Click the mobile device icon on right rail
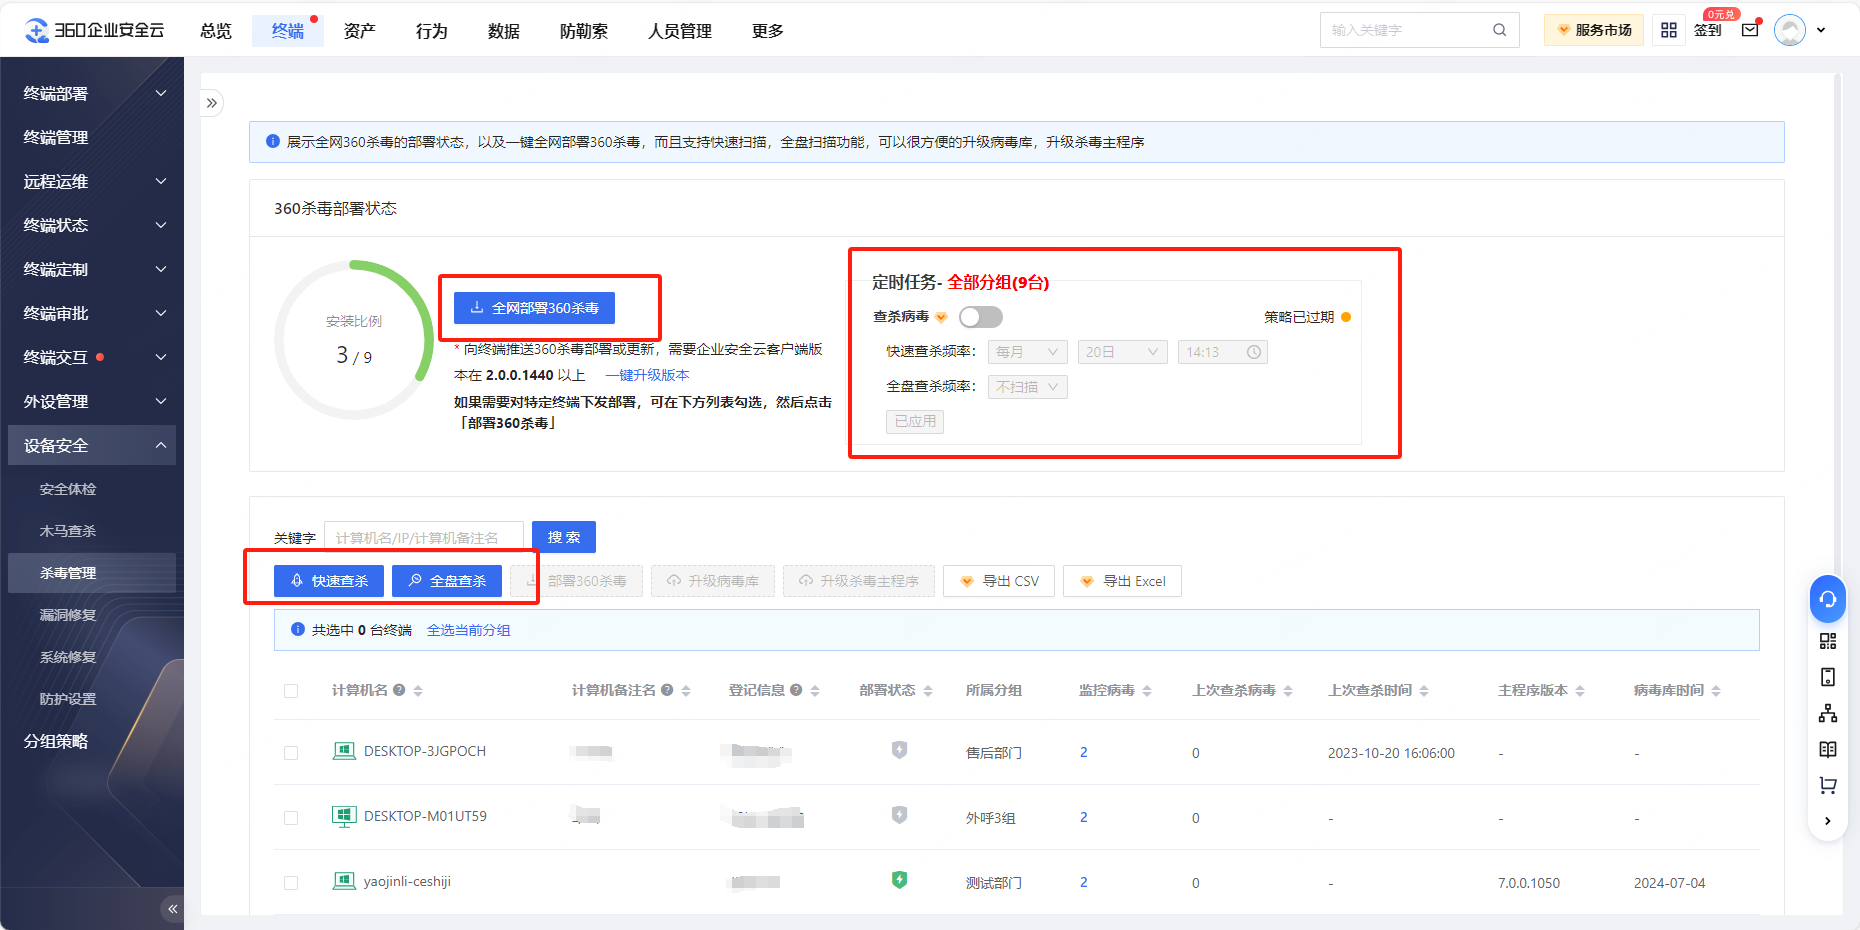This screenshot has width=1860, height=930. click(x=1828, y=677)
